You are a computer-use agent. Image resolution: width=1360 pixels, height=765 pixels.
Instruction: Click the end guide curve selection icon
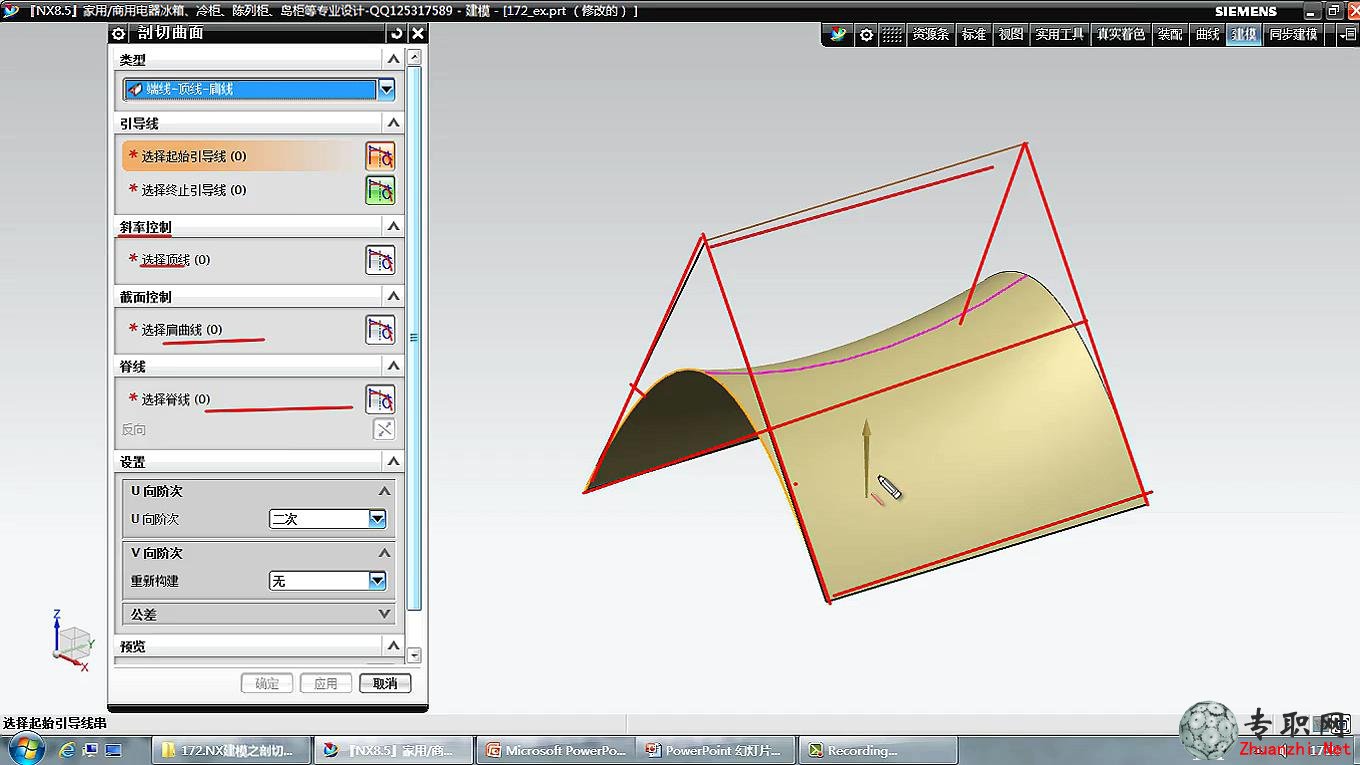380,190
